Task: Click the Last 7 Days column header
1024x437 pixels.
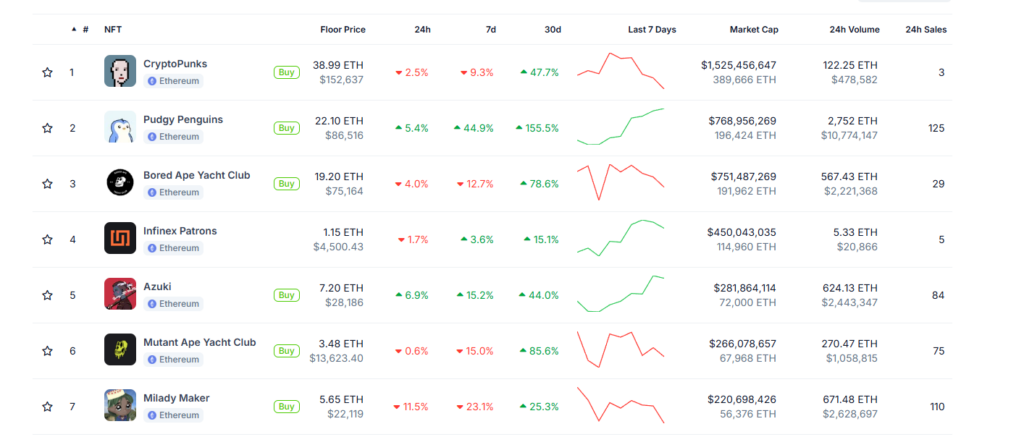Action: tap(652, 29)
